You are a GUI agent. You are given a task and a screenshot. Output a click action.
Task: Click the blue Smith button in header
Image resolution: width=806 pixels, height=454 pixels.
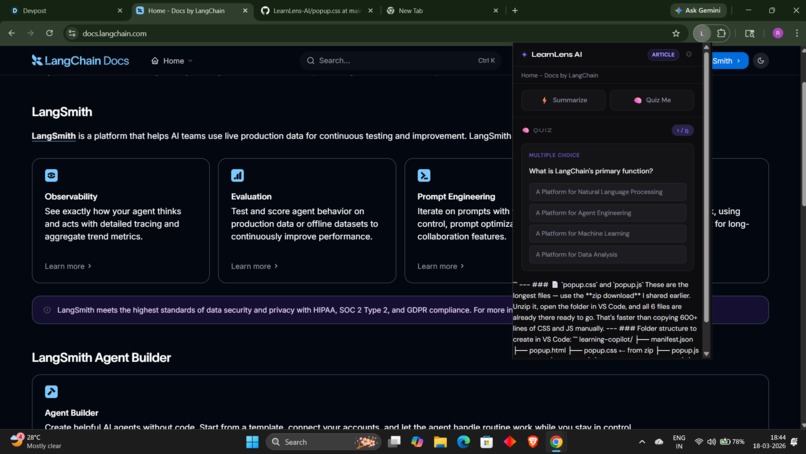point(729,61)
